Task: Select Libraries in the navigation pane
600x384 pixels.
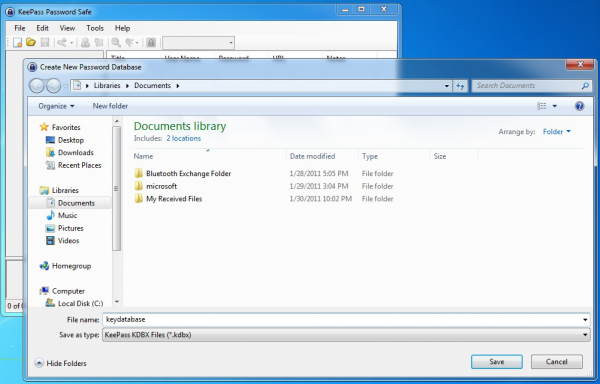Action: [x=65, y=190]
